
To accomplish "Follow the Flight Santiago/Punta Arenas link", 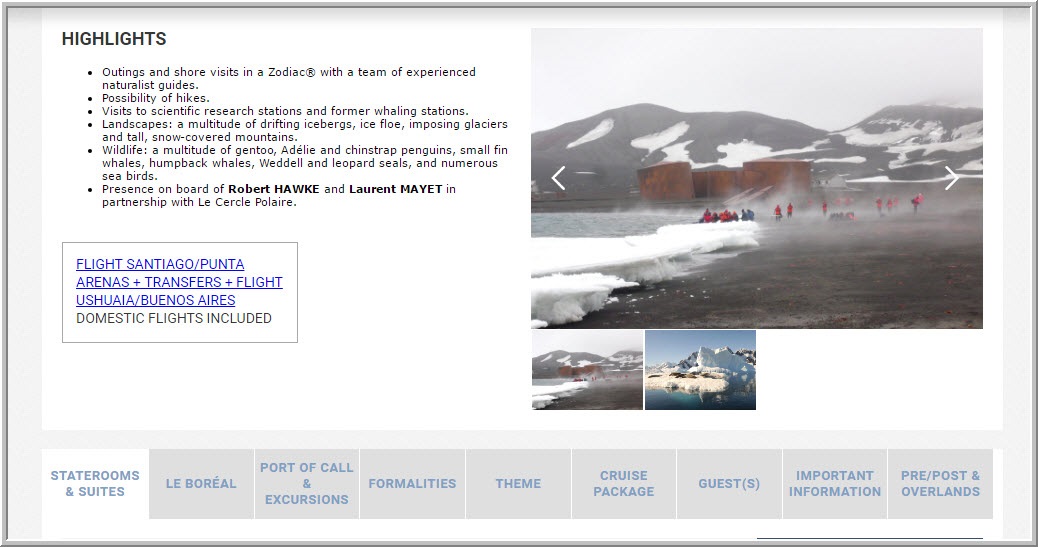I will (x=179, y=282).
